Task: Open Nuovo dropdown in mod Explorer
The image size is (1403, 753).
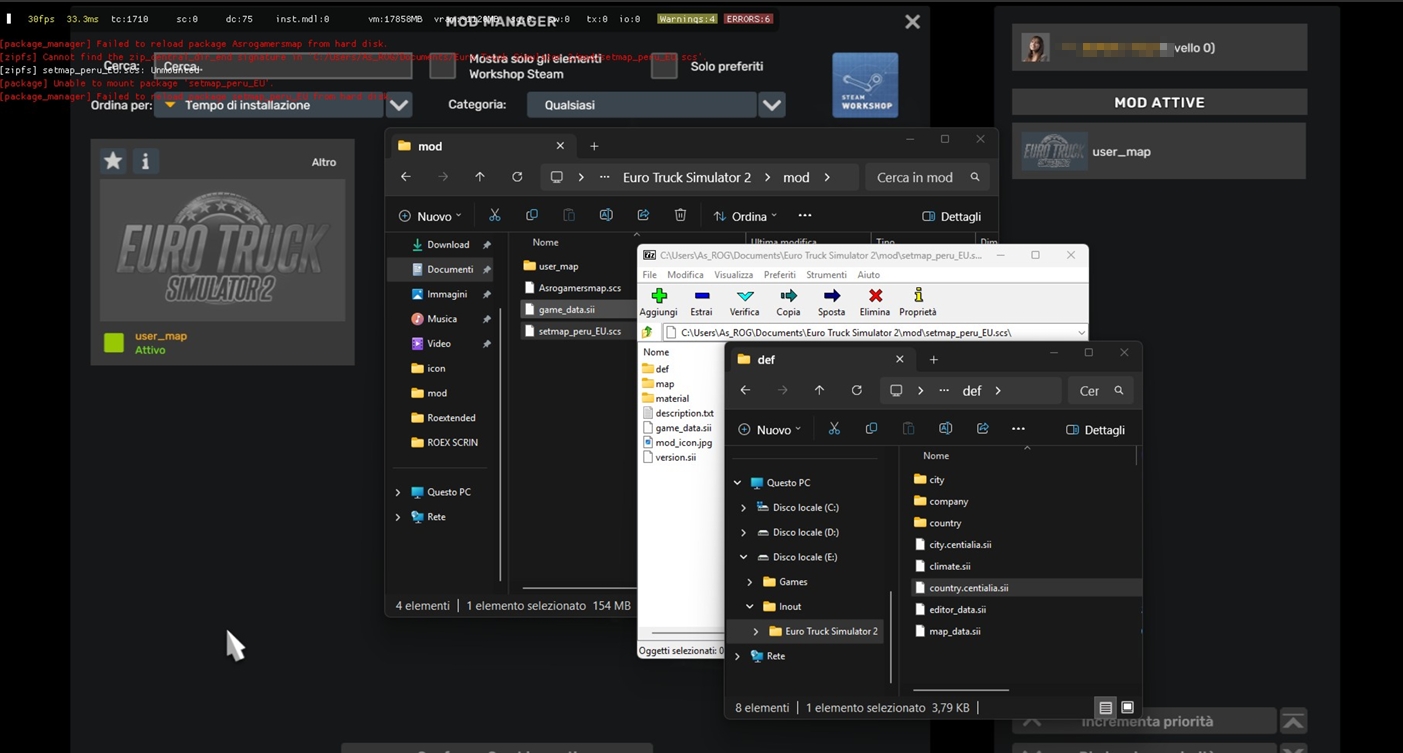Action: tap(430, 216)
